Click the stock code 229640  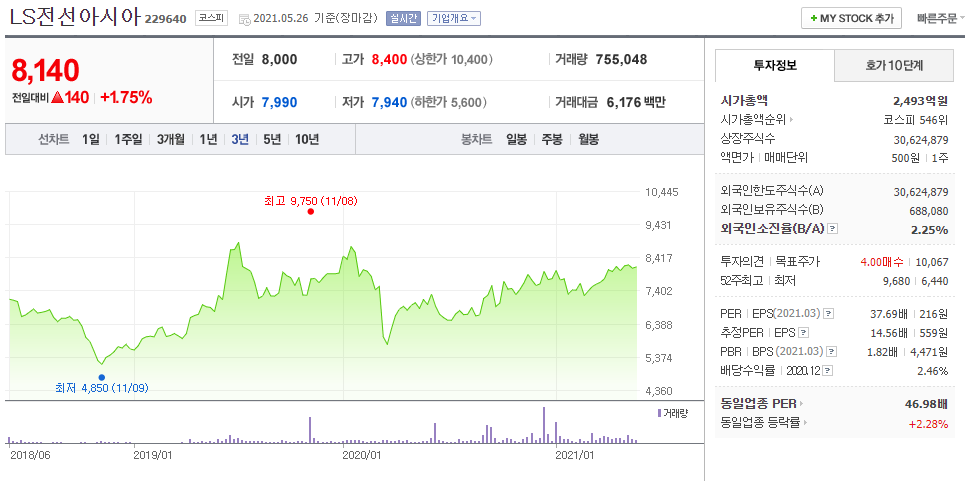click(166, 19)
